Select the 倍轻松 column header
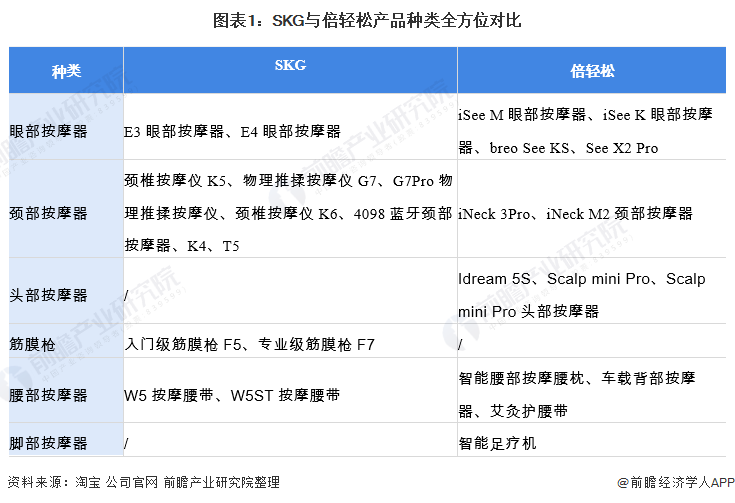This screenshot has height=503, width=735. (x=592, y=70)
